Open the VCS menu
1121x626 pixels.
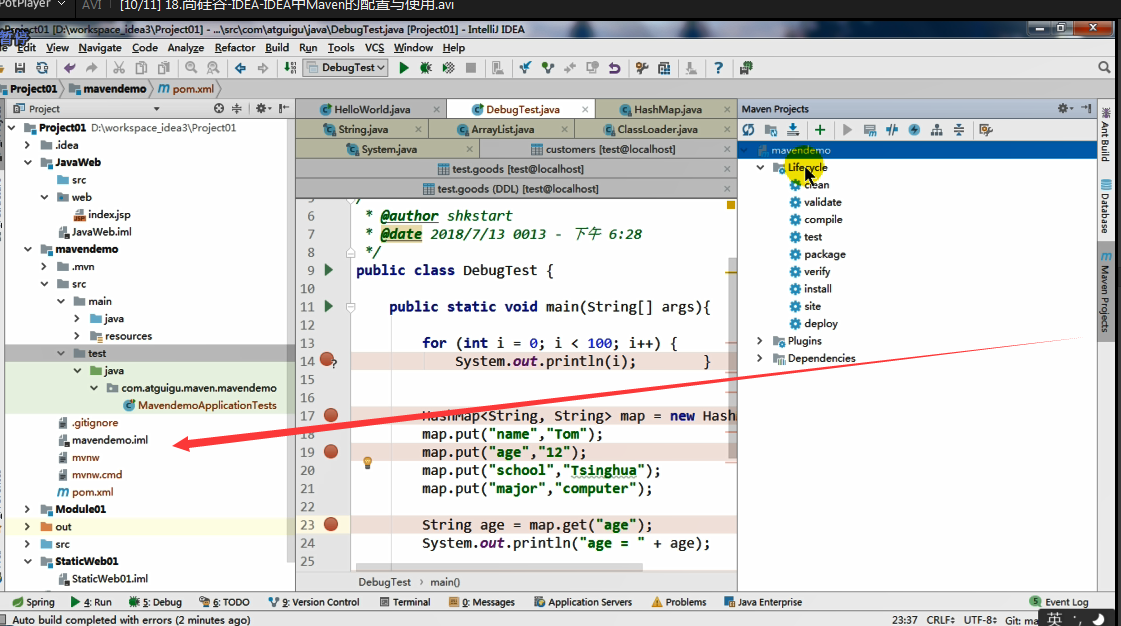(374, 48)
